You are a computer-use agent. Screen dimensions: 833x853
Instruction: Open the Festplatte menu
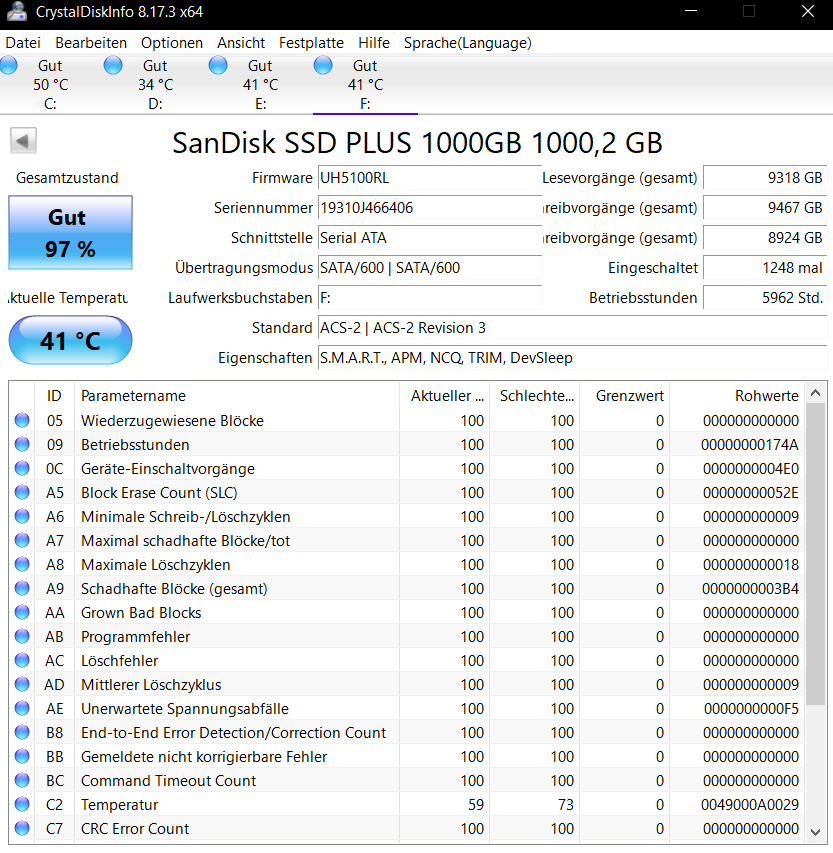(311, 42)
